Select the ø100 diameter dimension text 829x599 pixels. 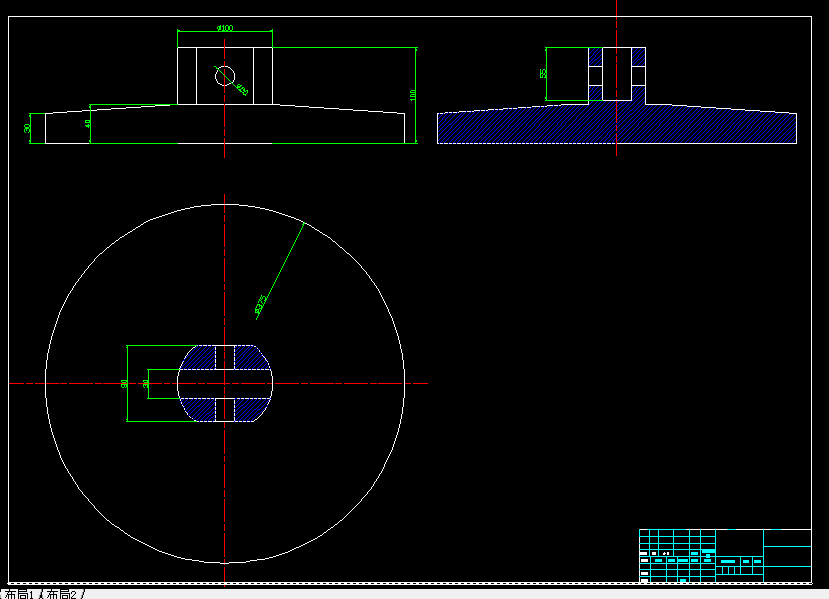pyautogui.click(x=225, y=28)
